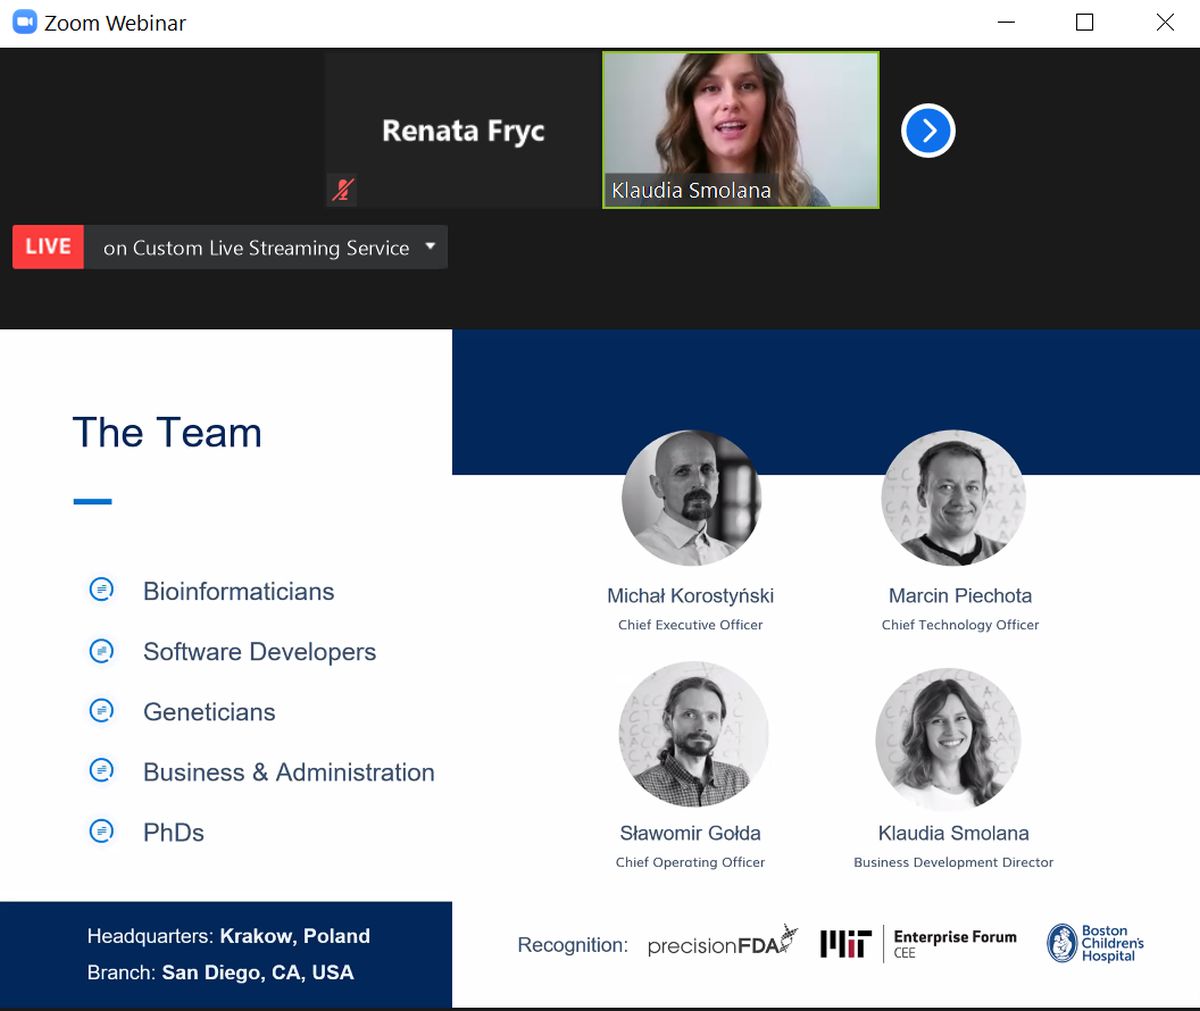
Task: Click the 'Chief Executive Officer' title text
Action: [x=690, y=625]
